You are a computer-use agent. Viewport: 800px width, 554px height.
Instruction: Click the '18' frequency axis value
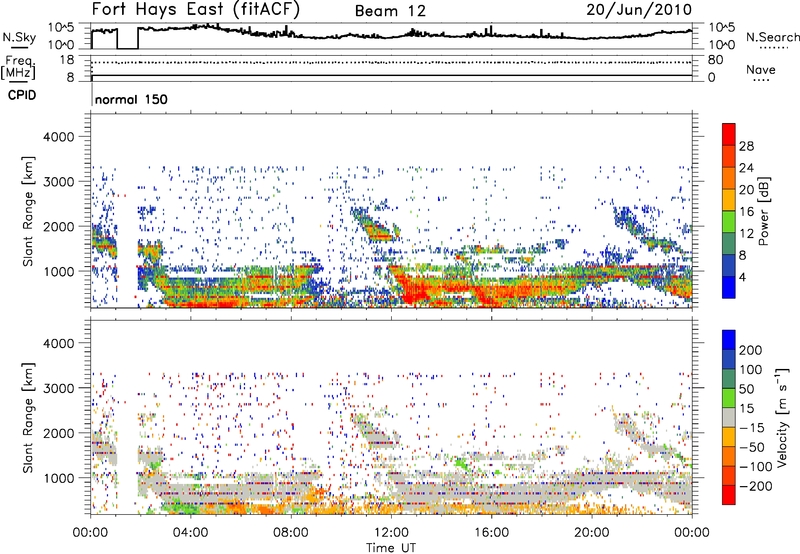tap(66, 60)
